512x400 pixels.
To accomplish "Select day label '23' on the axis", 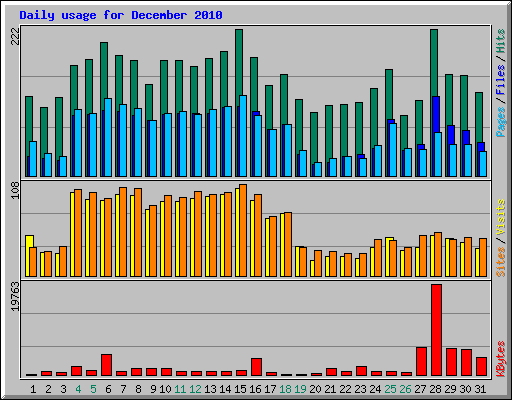I will point(360,389).
